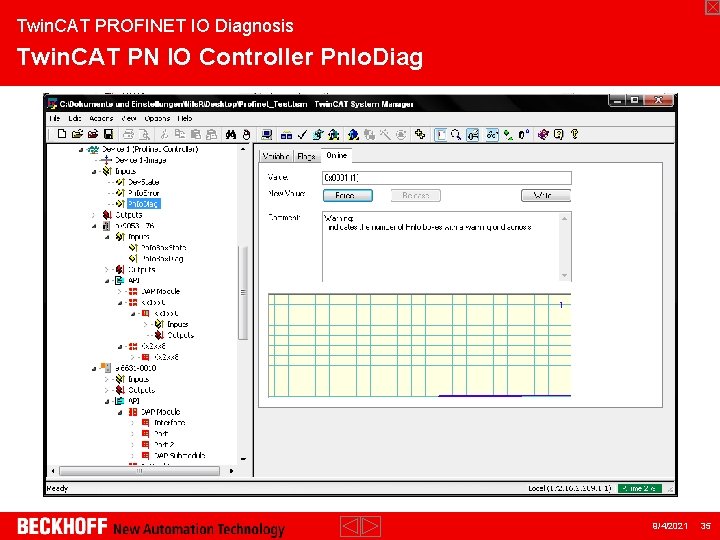Select the DevState tree item

coord(143,182)
